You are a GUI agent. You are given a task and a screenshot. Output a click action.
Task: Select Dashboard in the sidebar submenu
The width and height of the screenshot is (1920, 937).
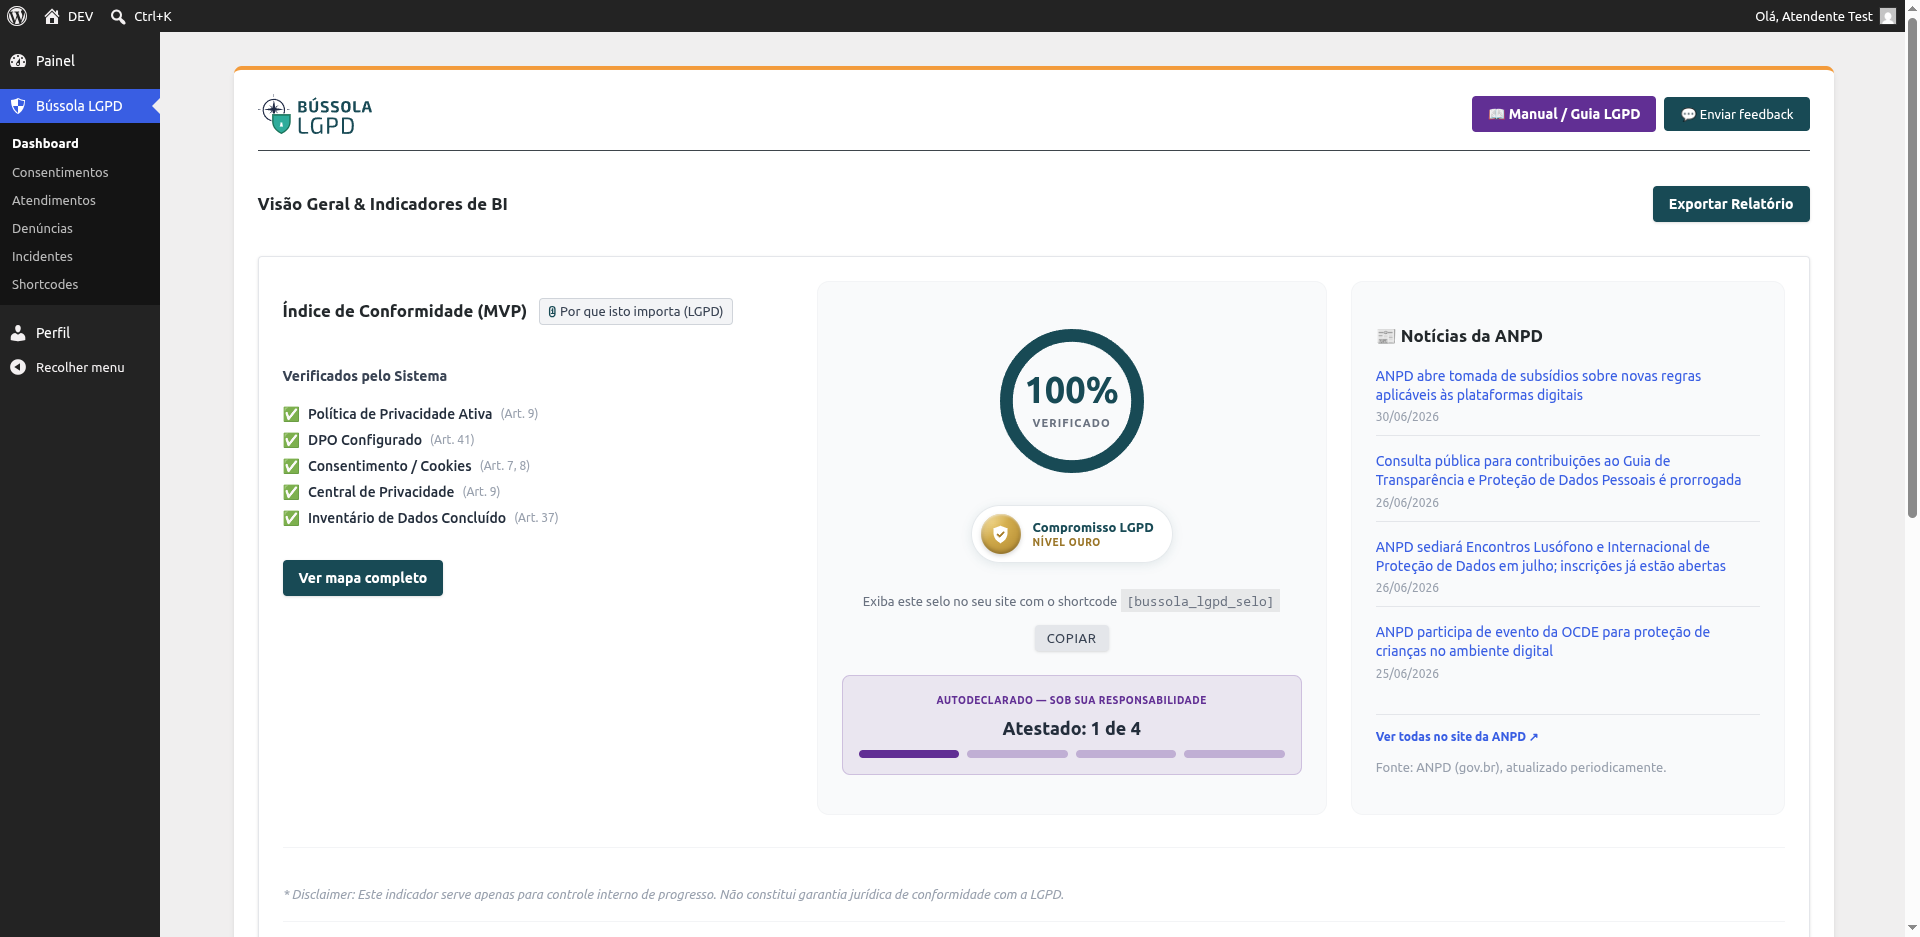(x=80, y=144)
